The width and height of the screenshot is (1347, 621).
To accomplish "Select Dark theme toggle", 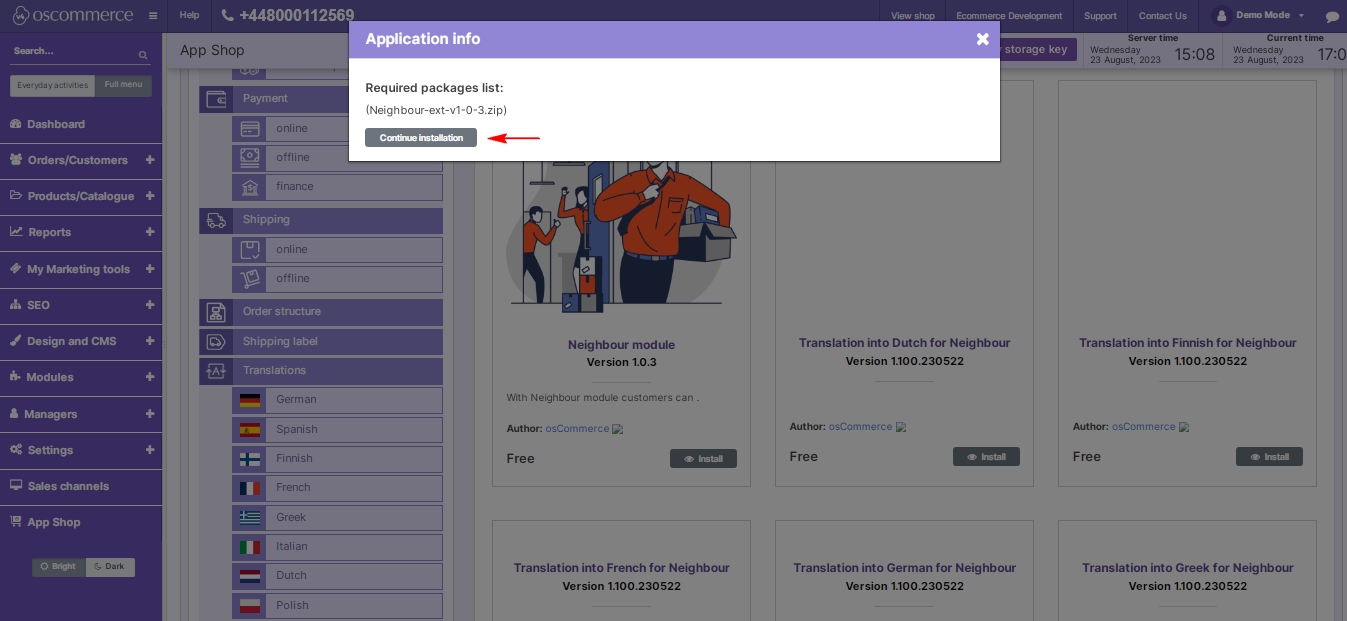I will 110,567.
